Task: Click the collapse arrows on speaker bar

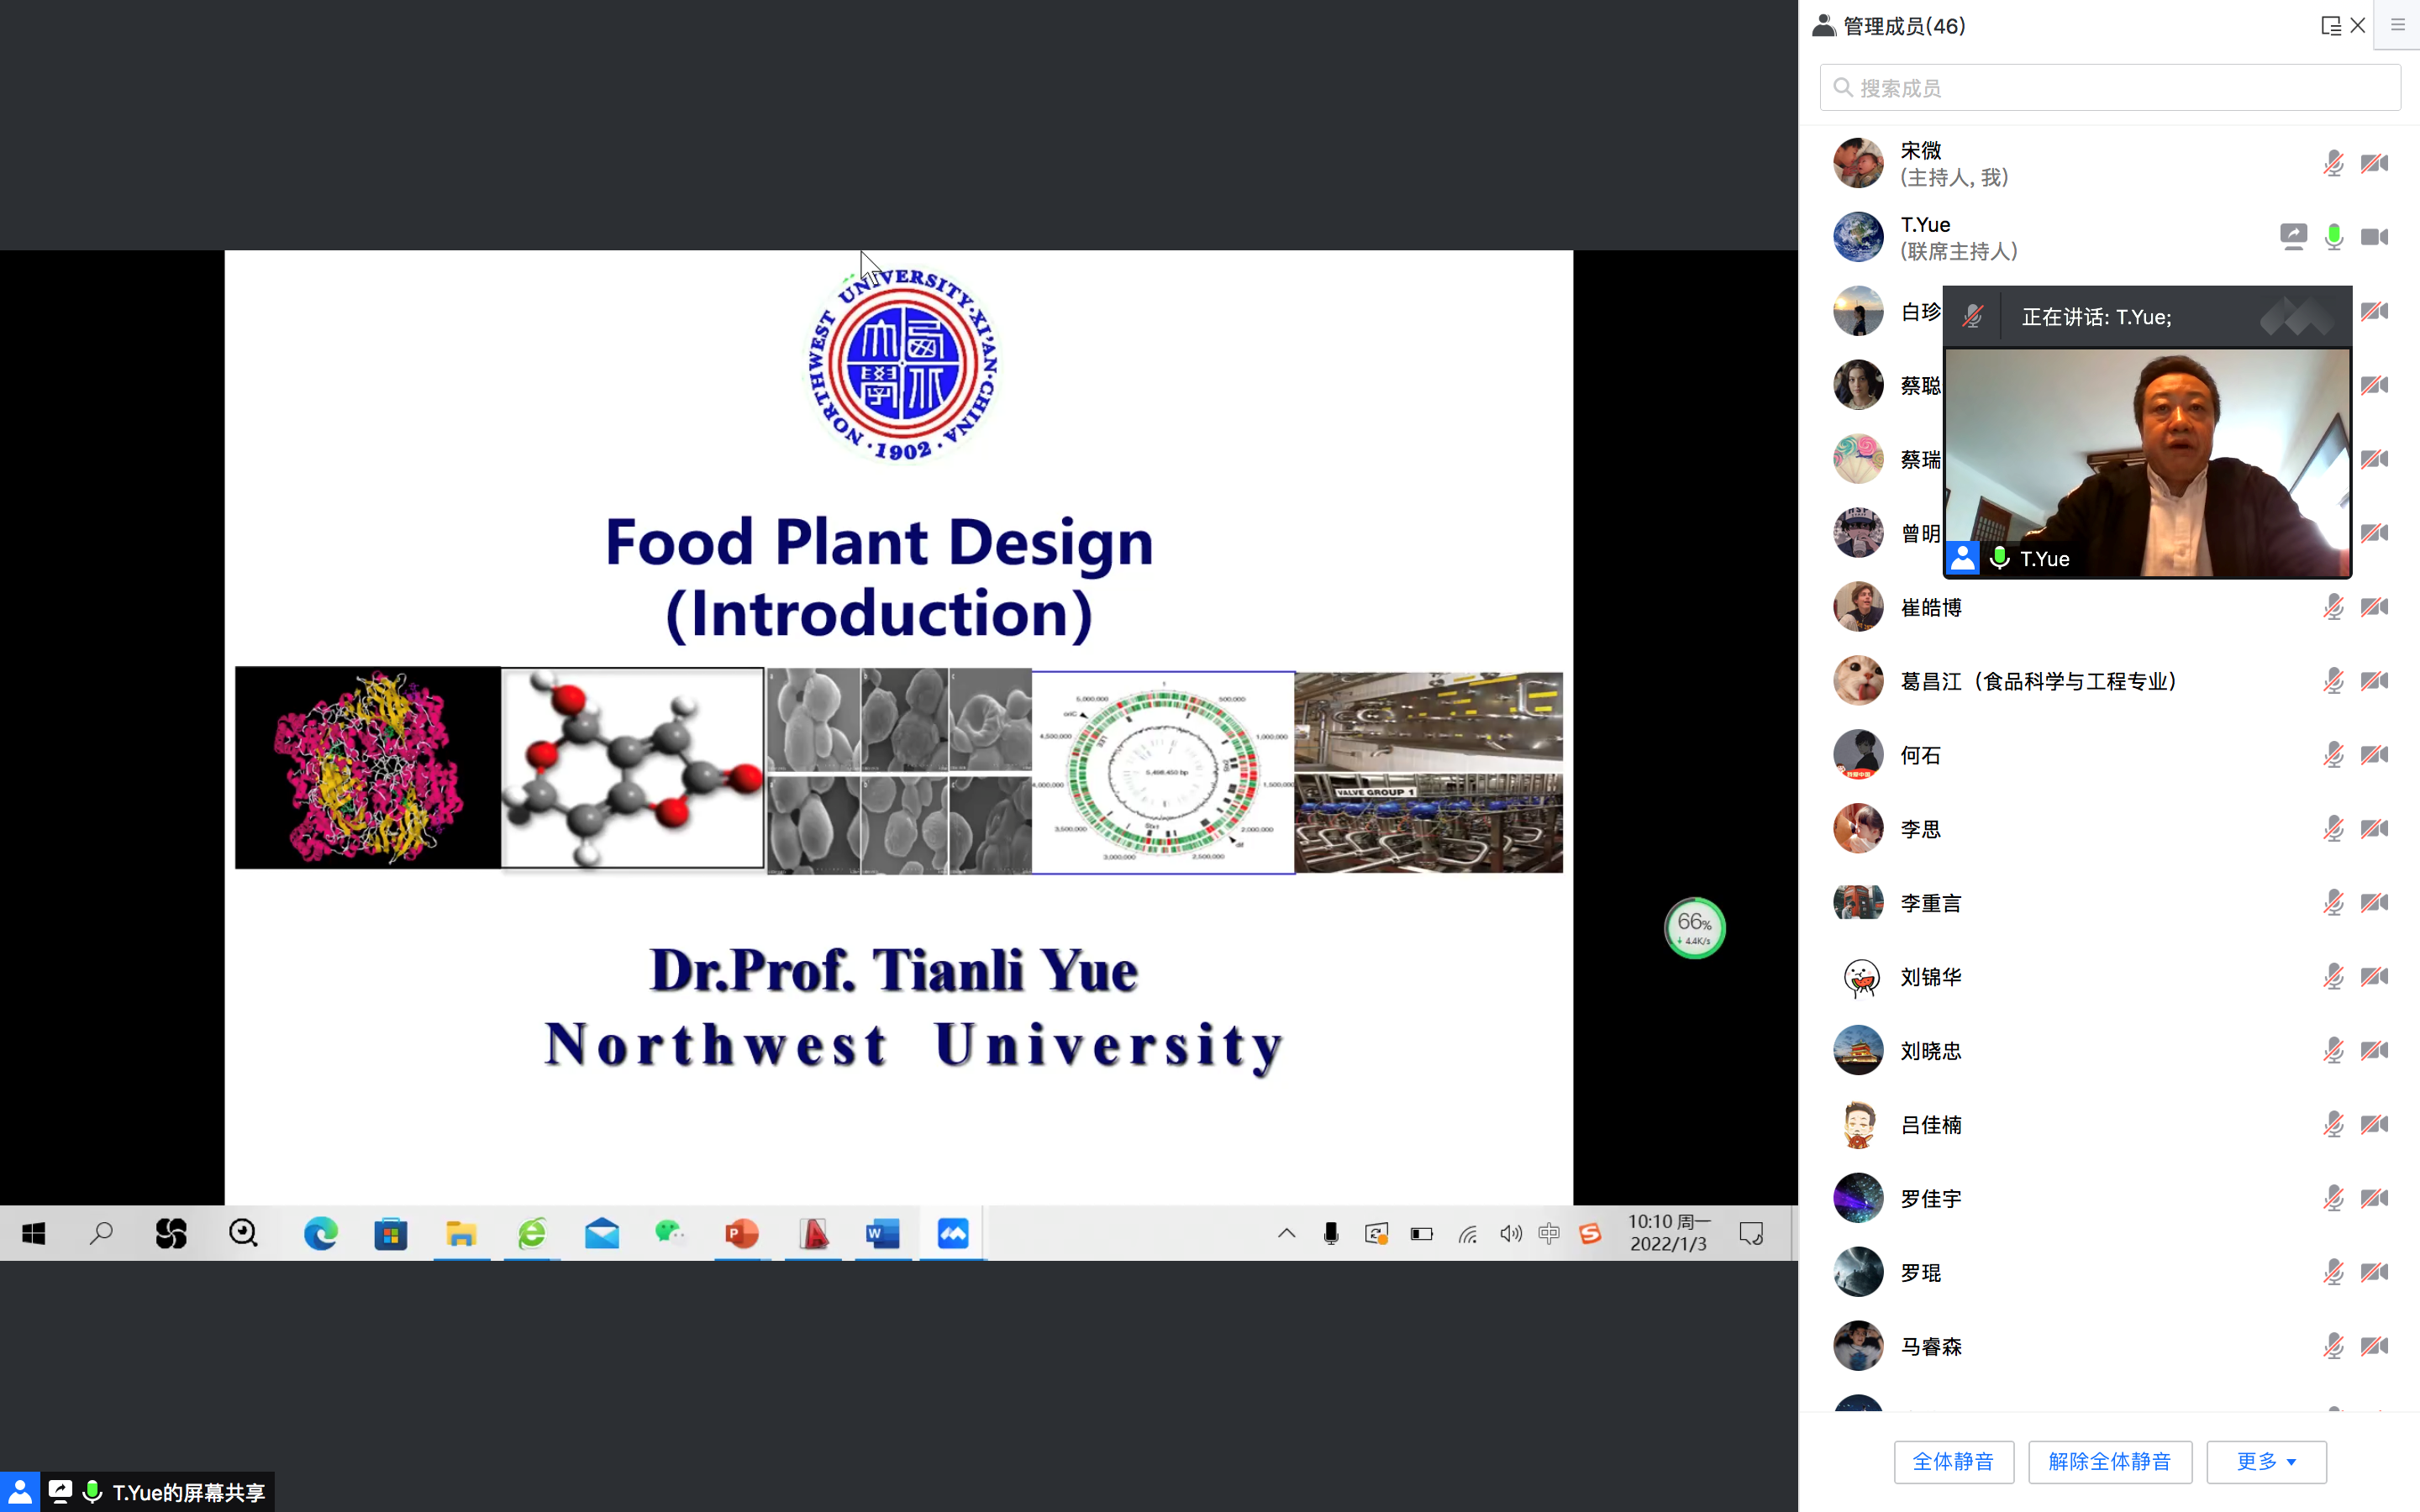Action: (x=2298, y=317)
